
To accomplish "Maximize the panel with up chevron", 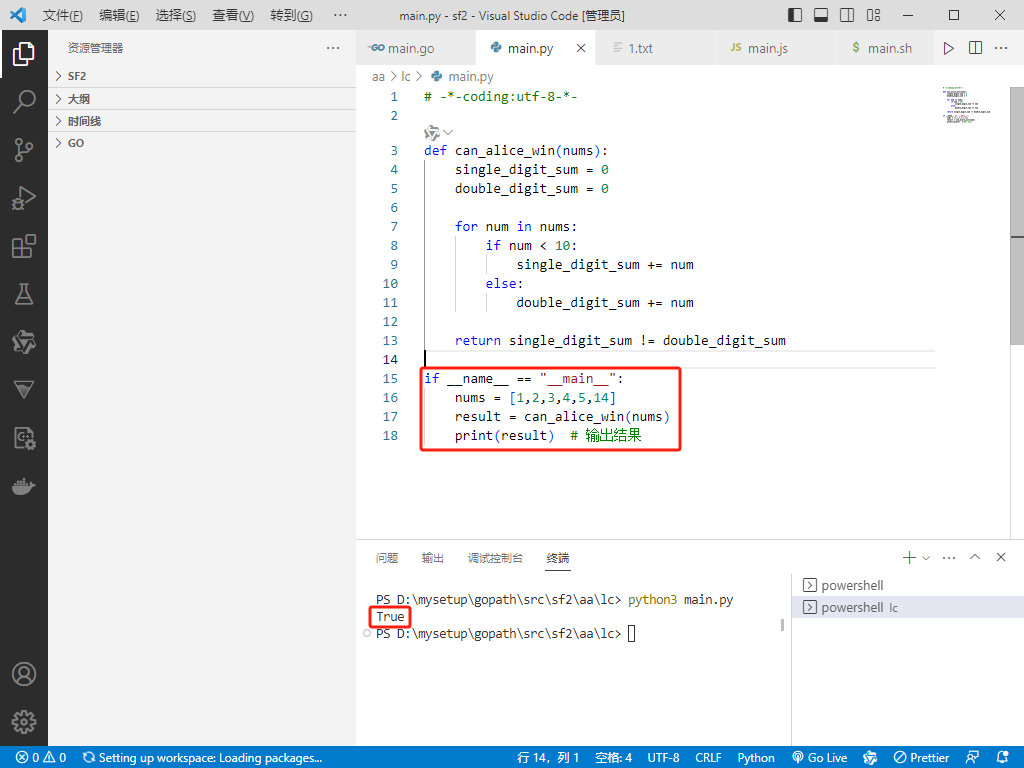I will [975, 557].
